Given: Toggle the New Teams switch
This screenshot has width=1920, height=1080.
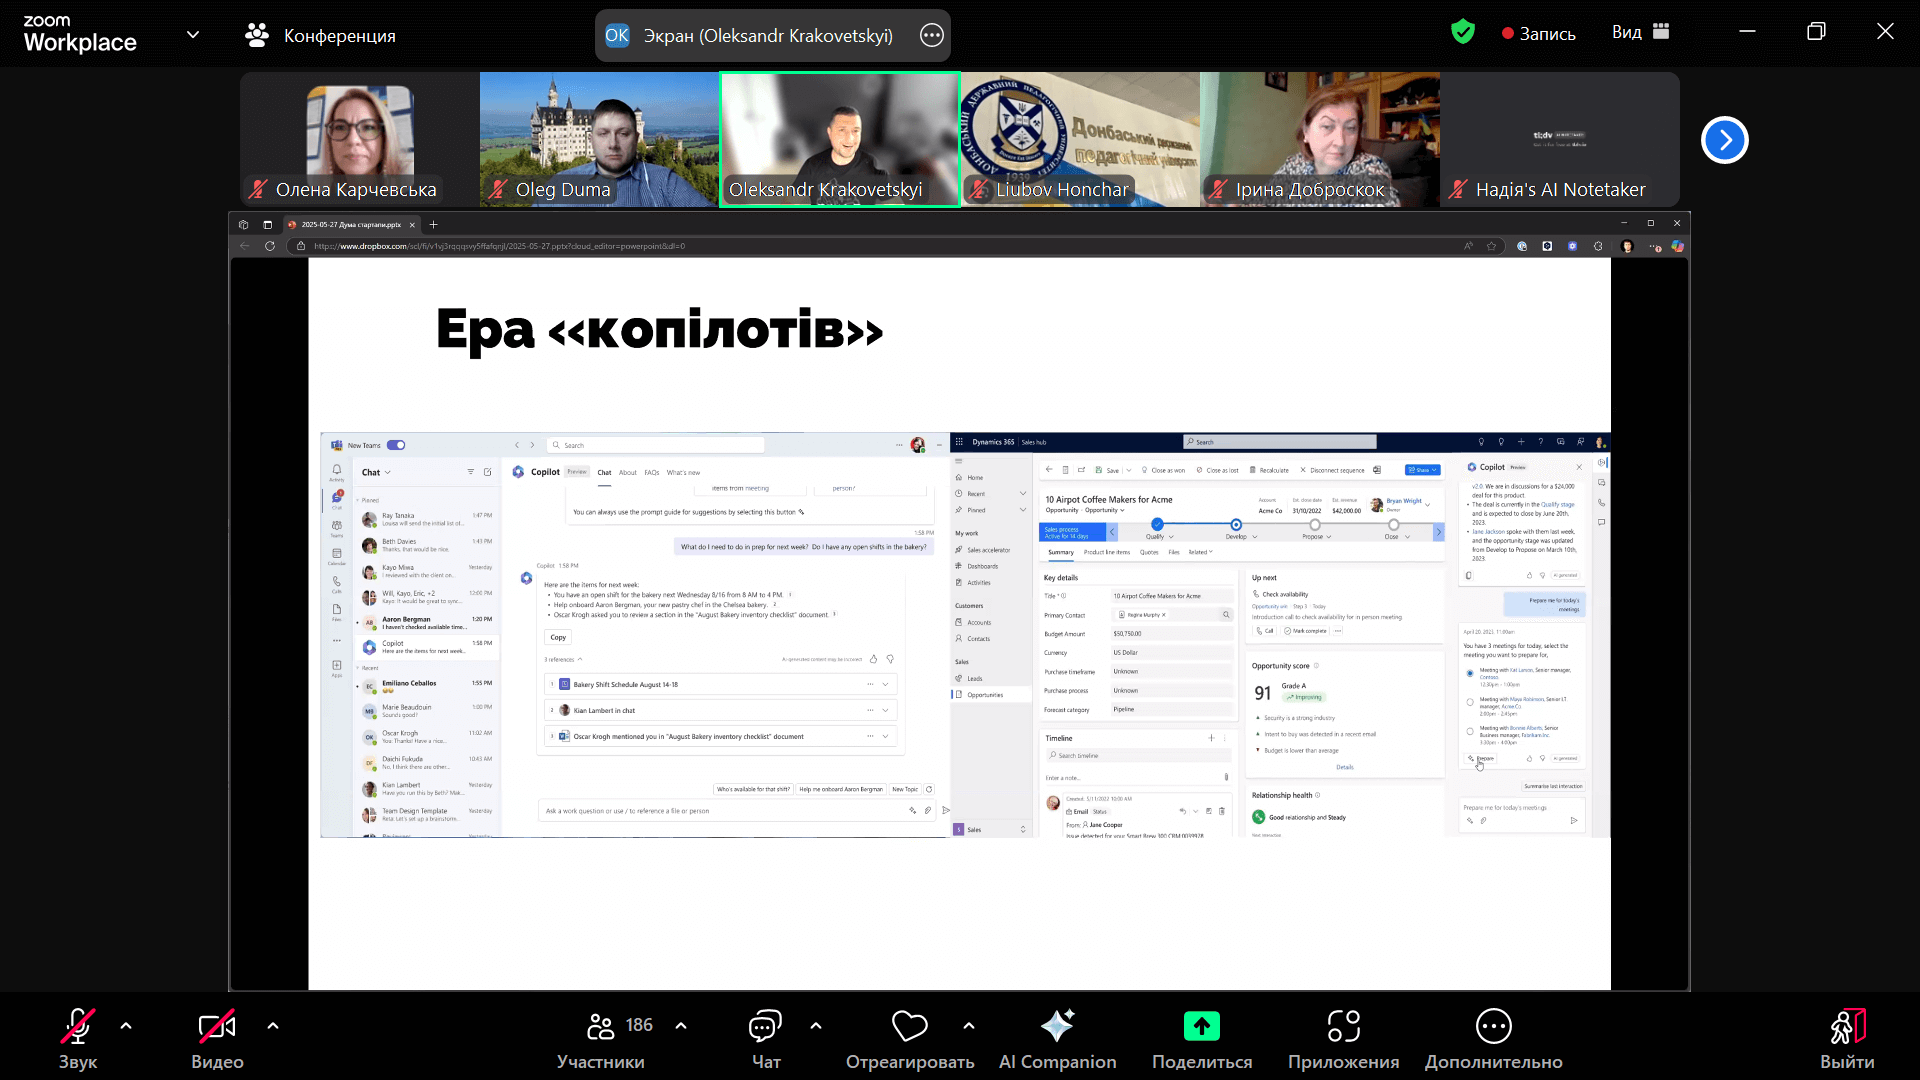Looking at the screenshot, I should pyautogui.click(x=396, y=445).
